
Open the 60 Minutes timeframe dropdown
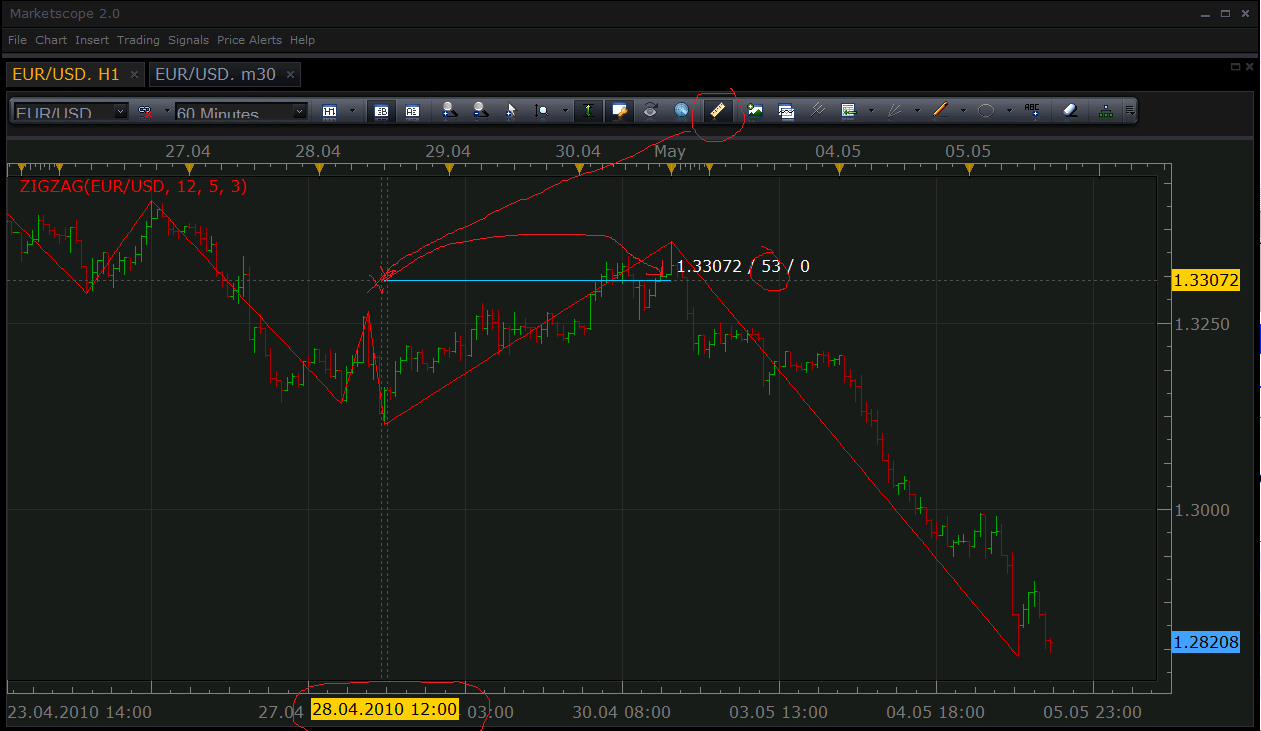click(x=299, y=111)
